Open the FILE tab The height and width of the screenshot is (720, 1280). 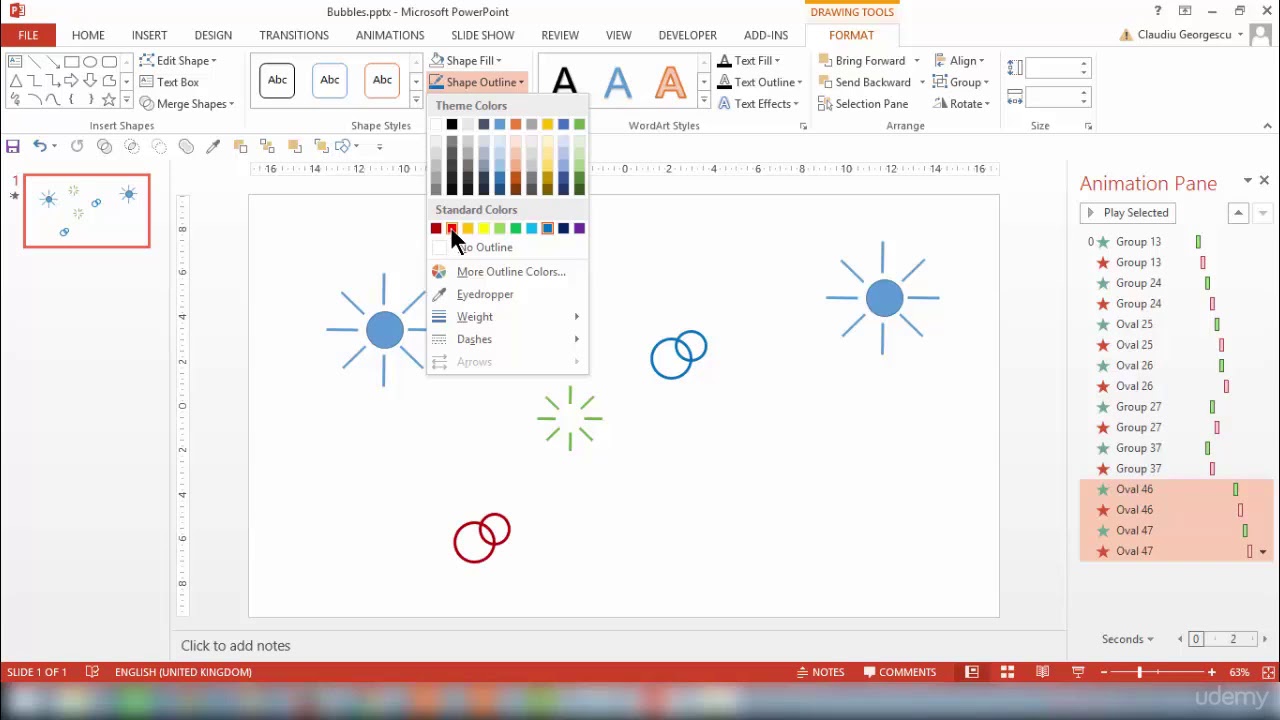click(x=28, y=35)
